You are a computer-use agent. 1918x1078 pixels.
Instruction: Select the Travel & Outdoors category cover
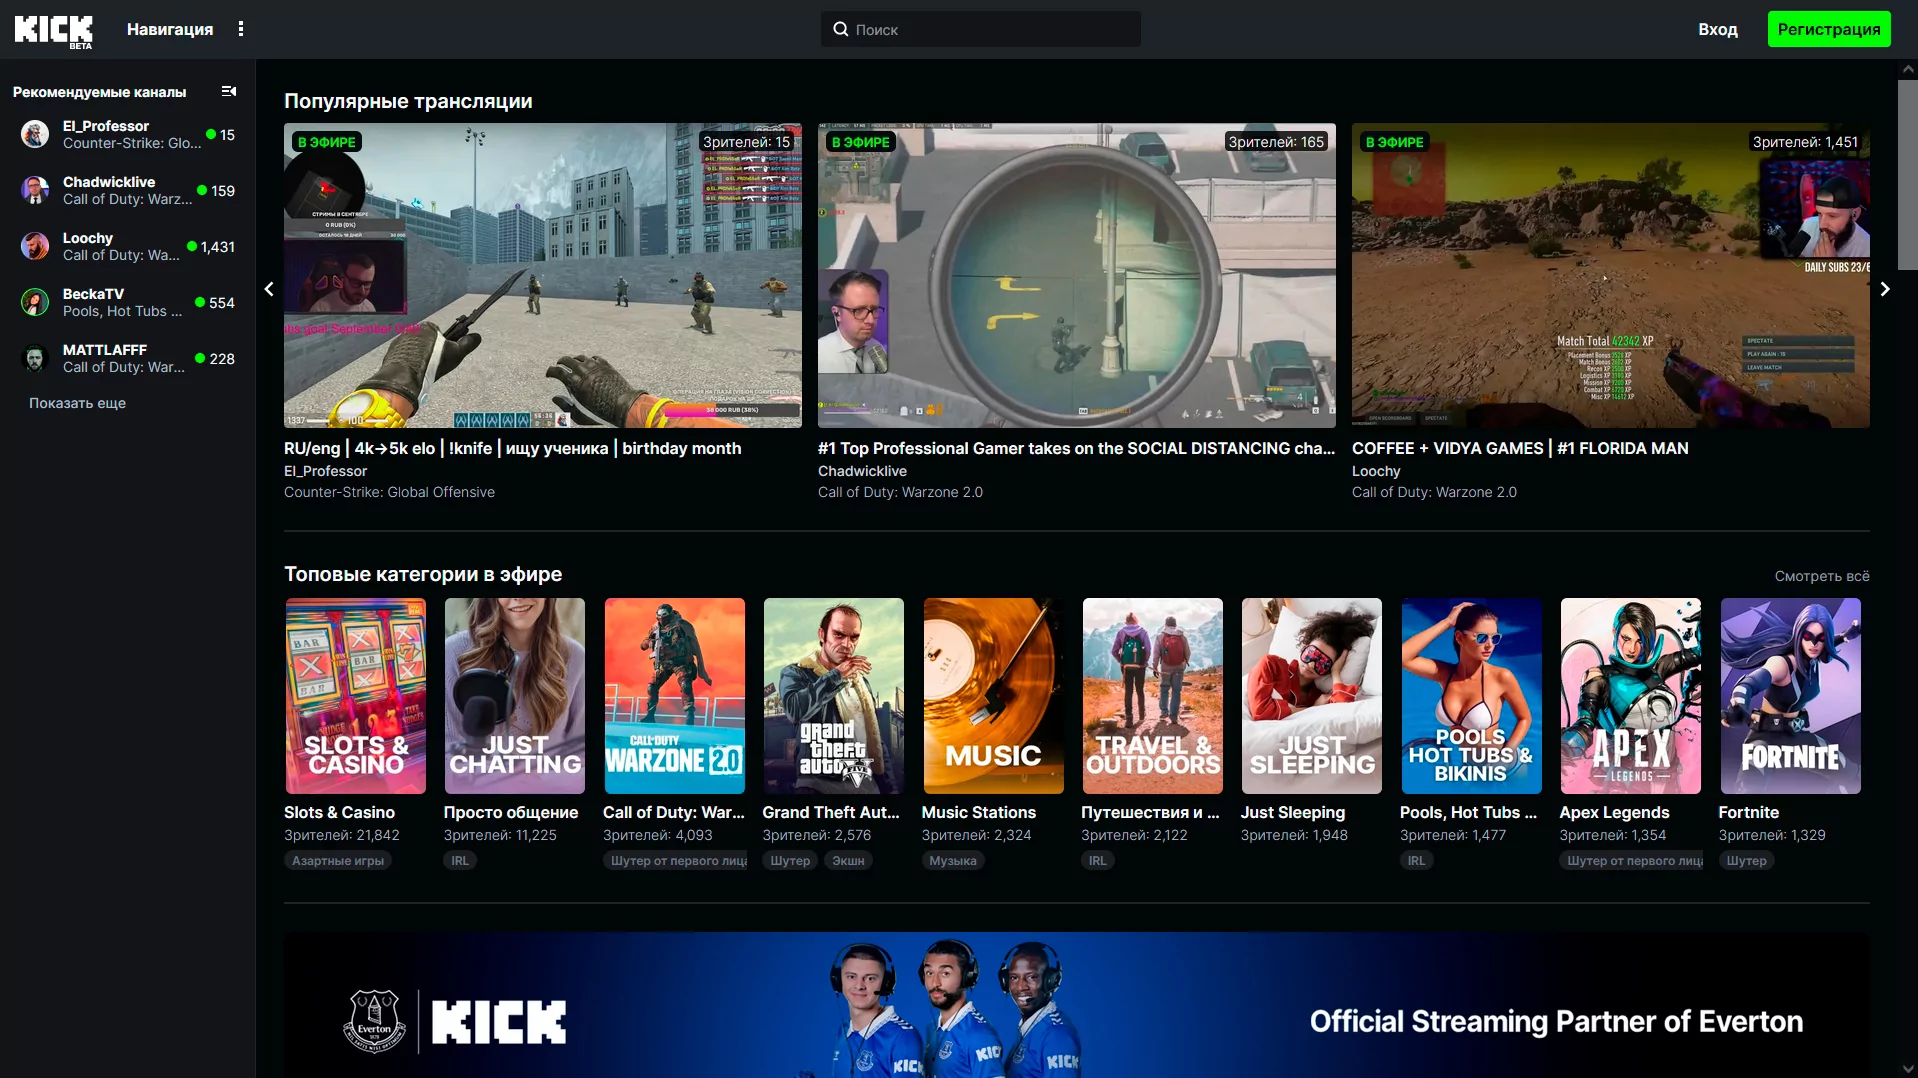click(x=1153, y=696)
